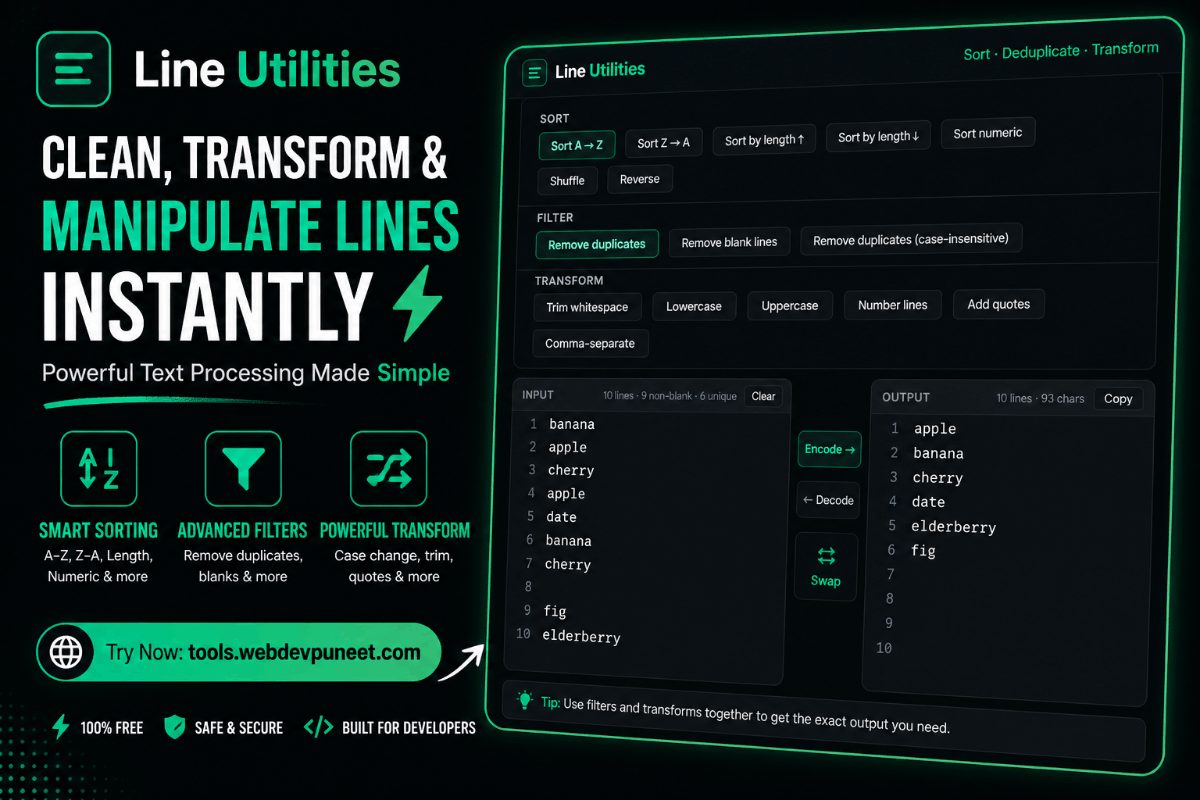Clear the input panel
1200x800 pixels.
(763, 396)
